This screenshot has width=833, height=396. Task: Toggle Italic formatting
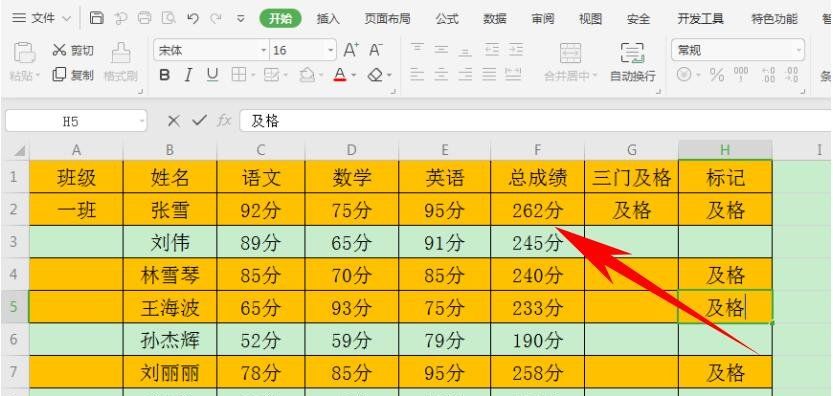[x=188, y=75]
